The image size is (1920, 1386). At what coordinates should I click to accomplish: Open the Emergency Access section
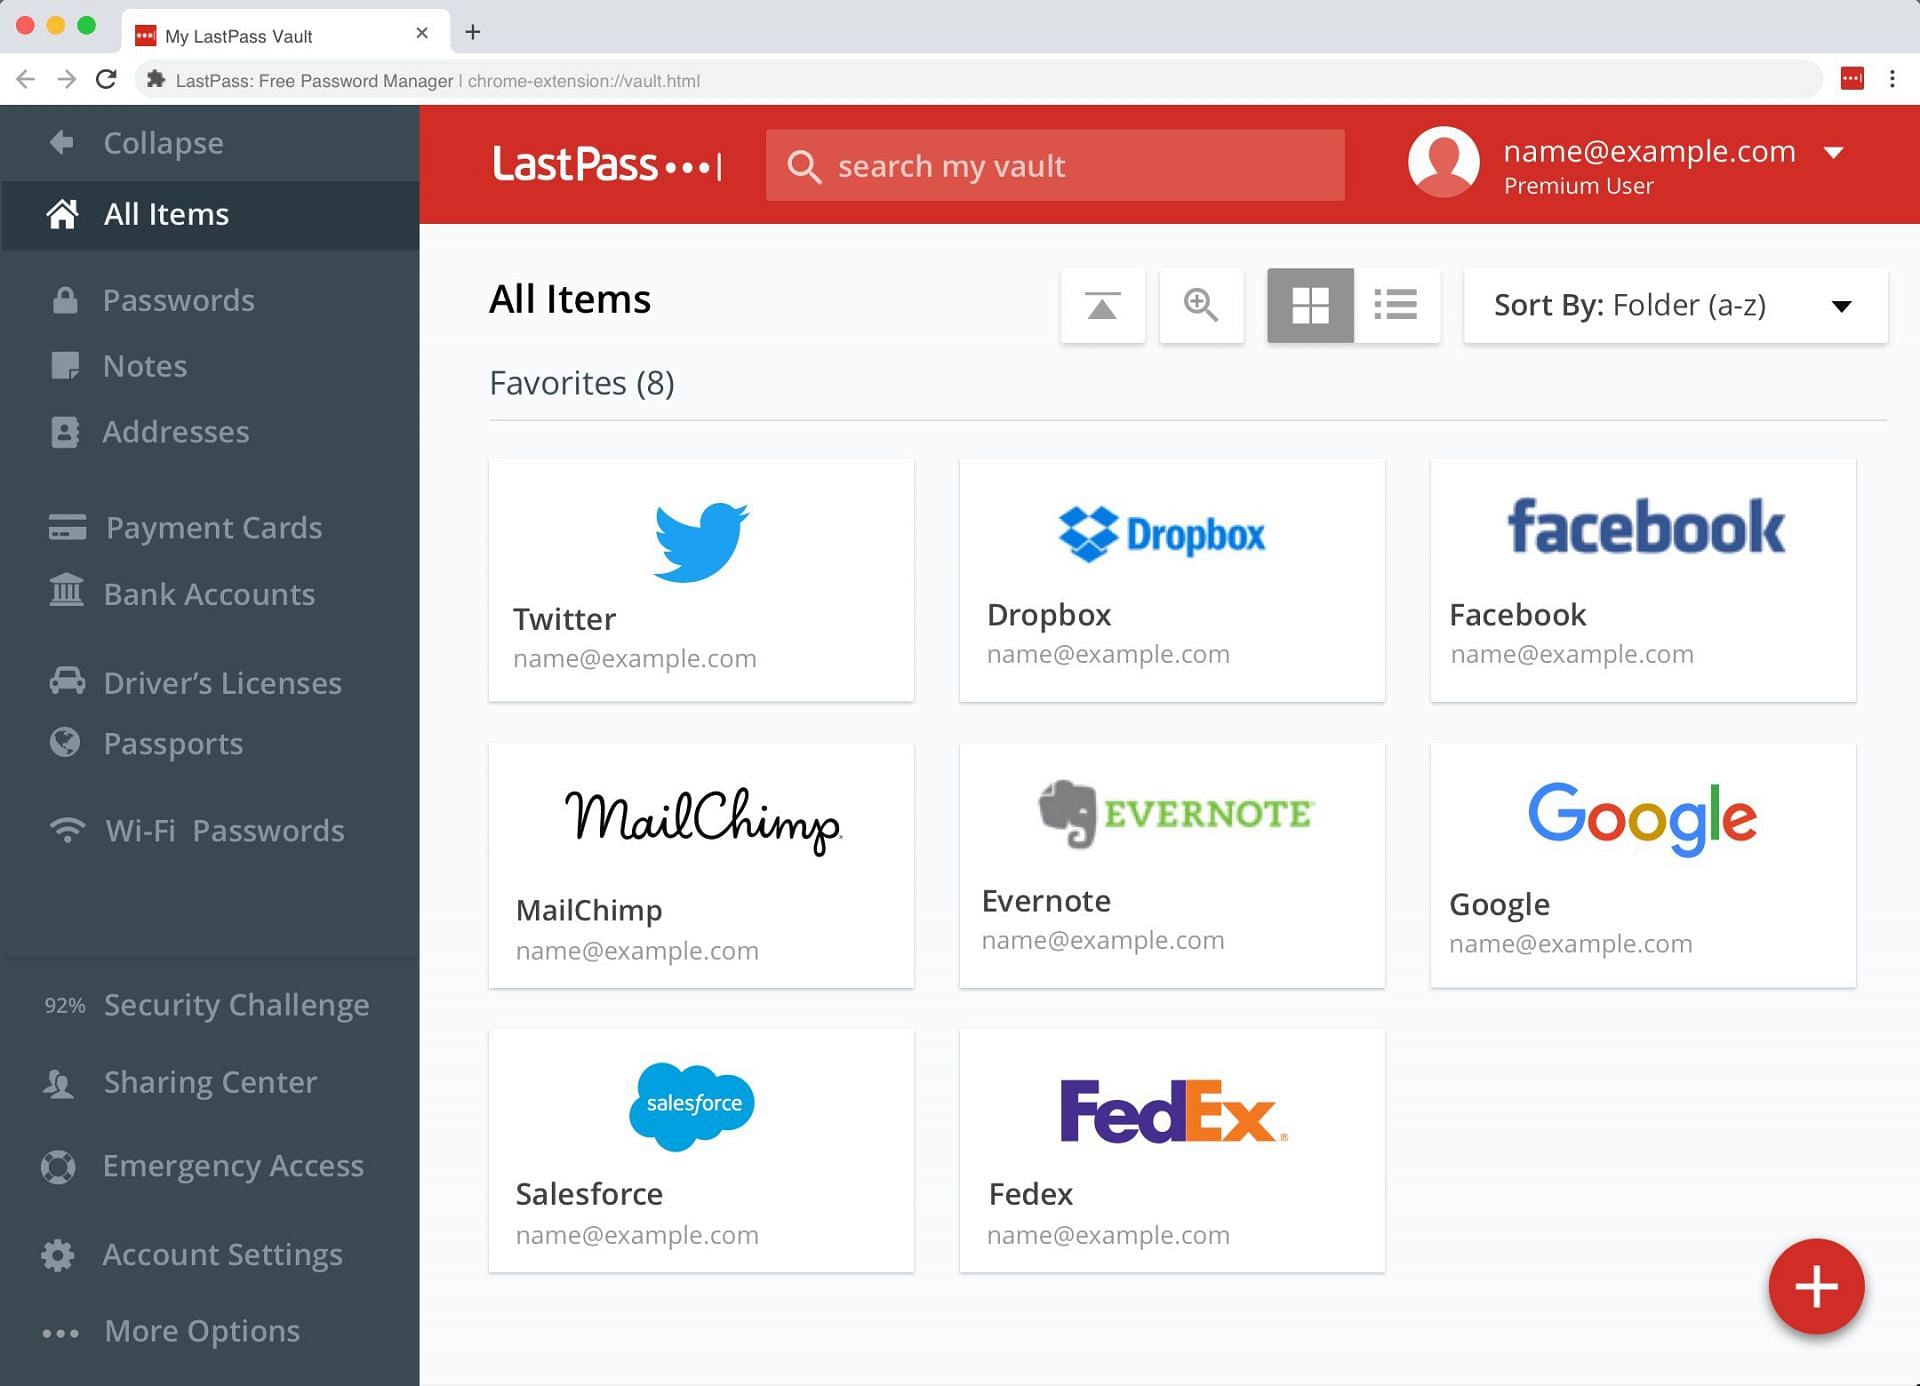point(233,1164)
